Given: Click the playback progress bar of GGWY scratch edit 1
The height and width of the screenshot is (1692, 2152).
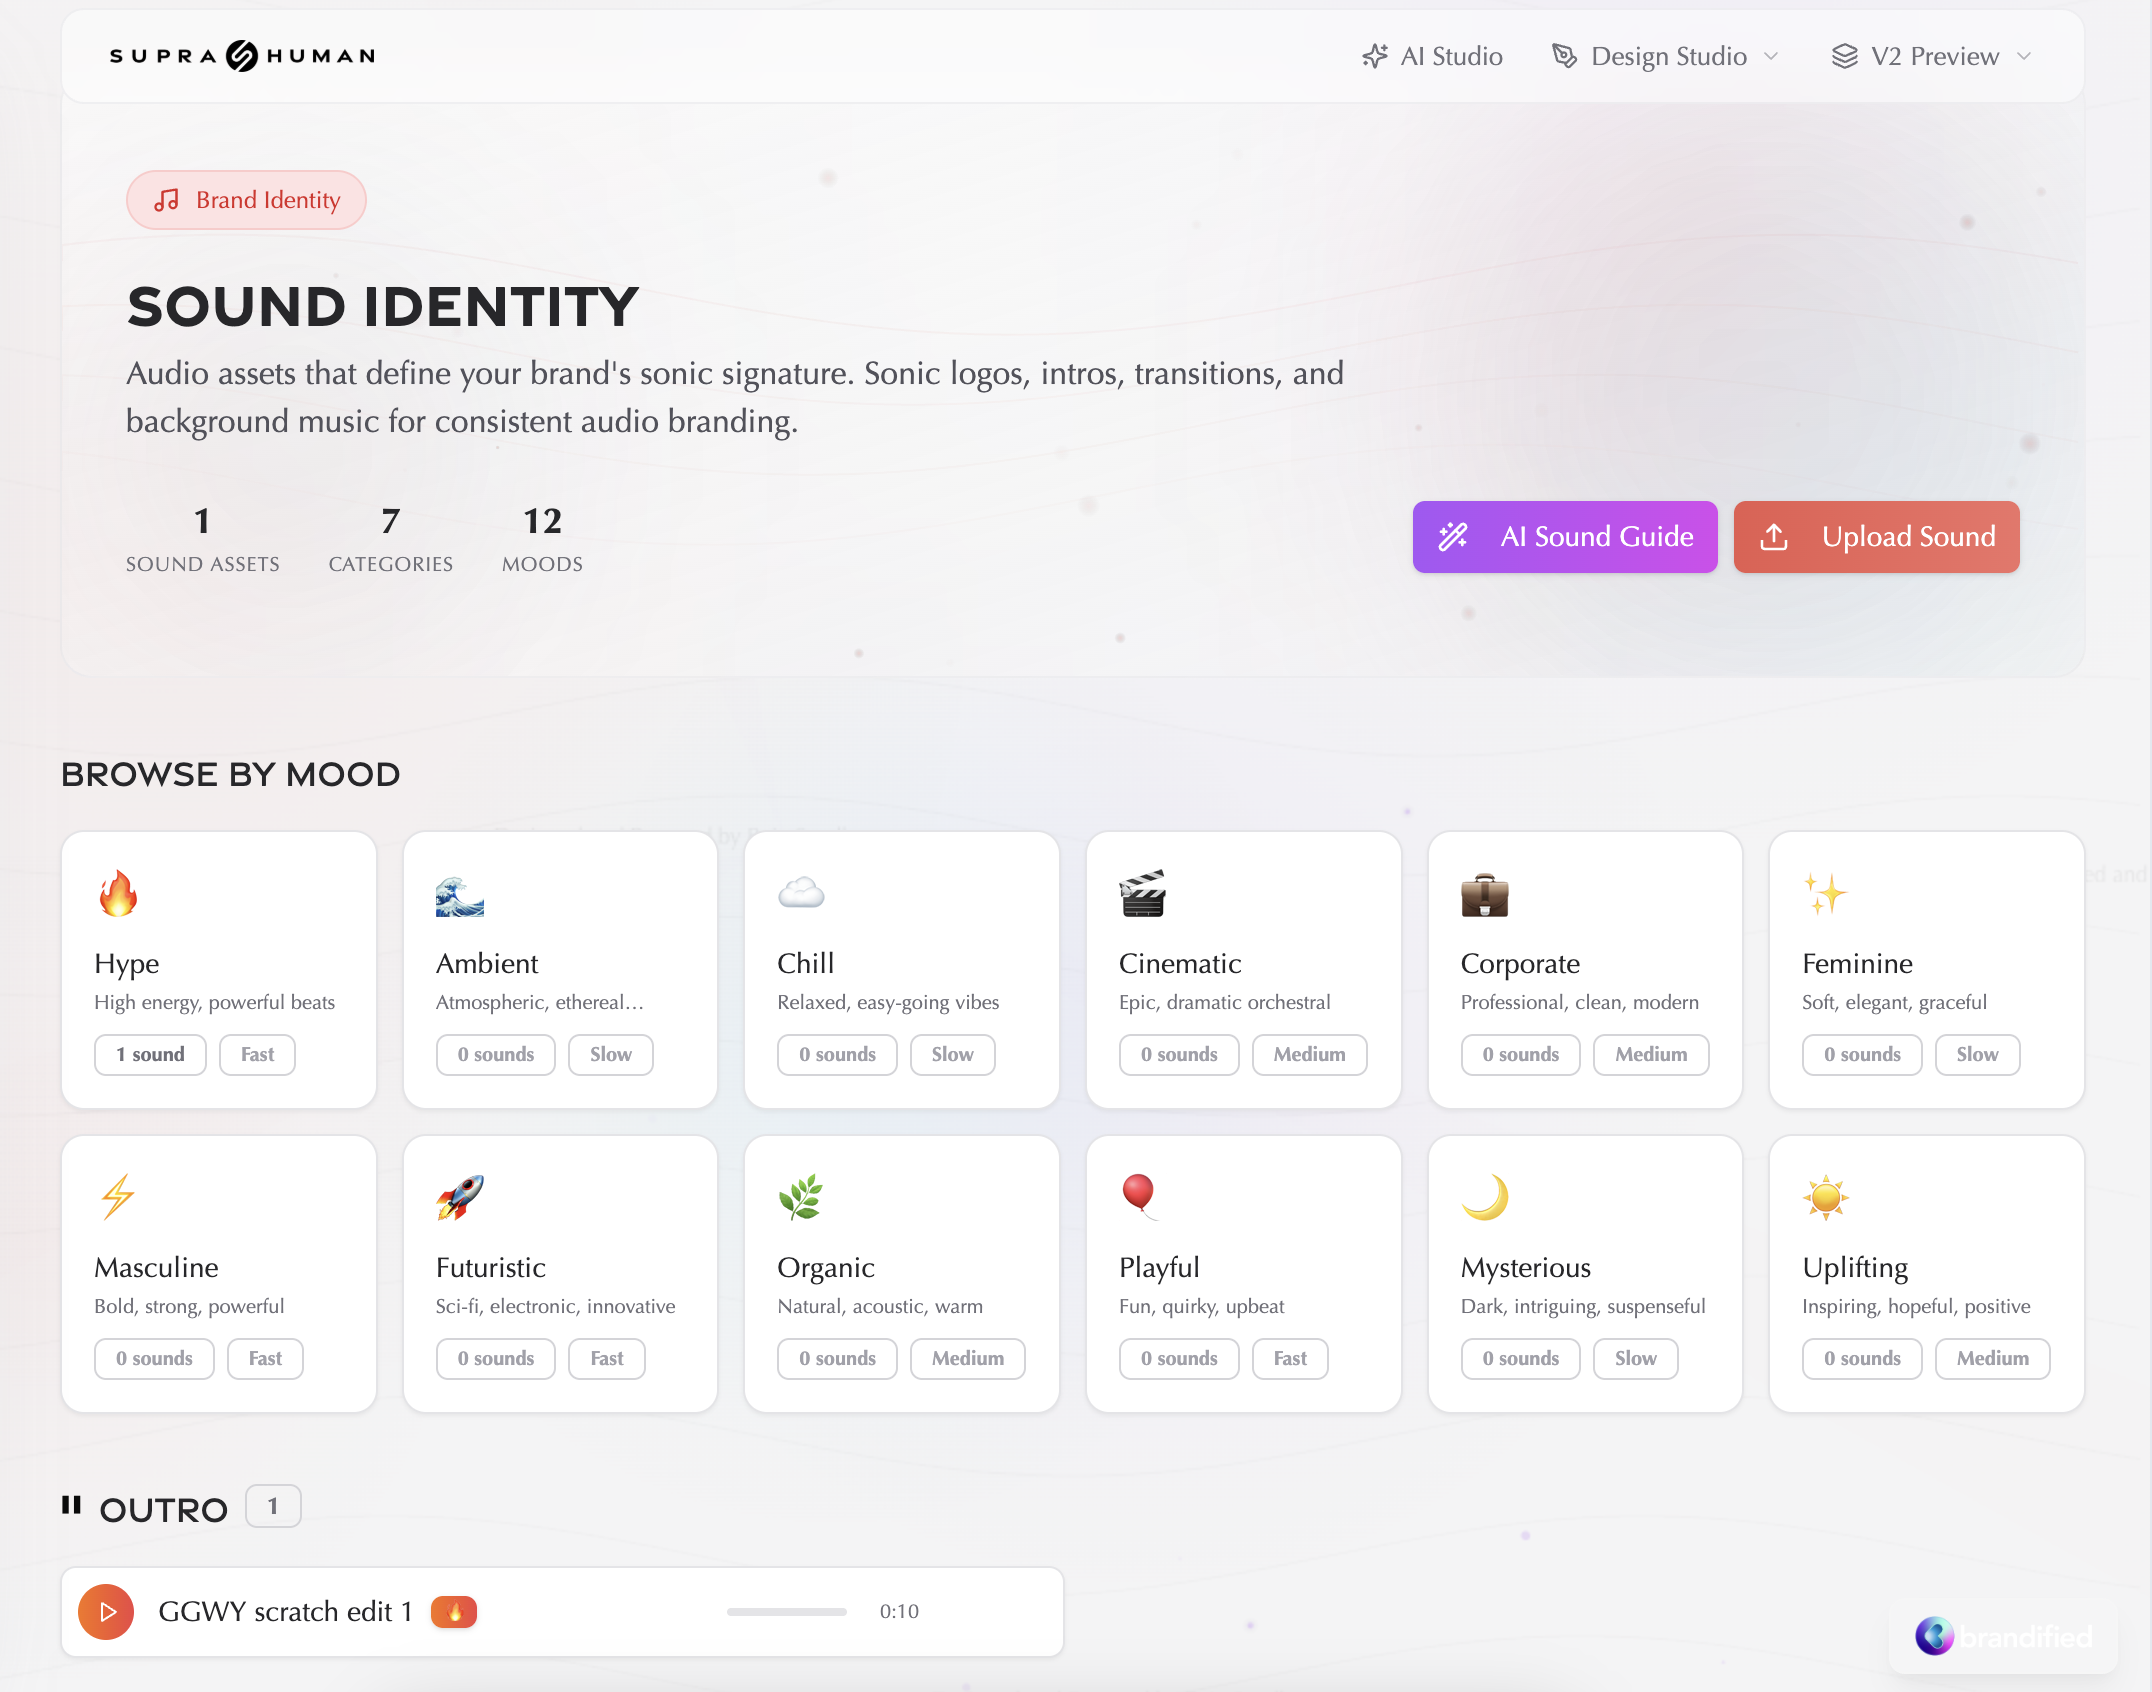Looking at the screenshot, I should [786, 1611].
